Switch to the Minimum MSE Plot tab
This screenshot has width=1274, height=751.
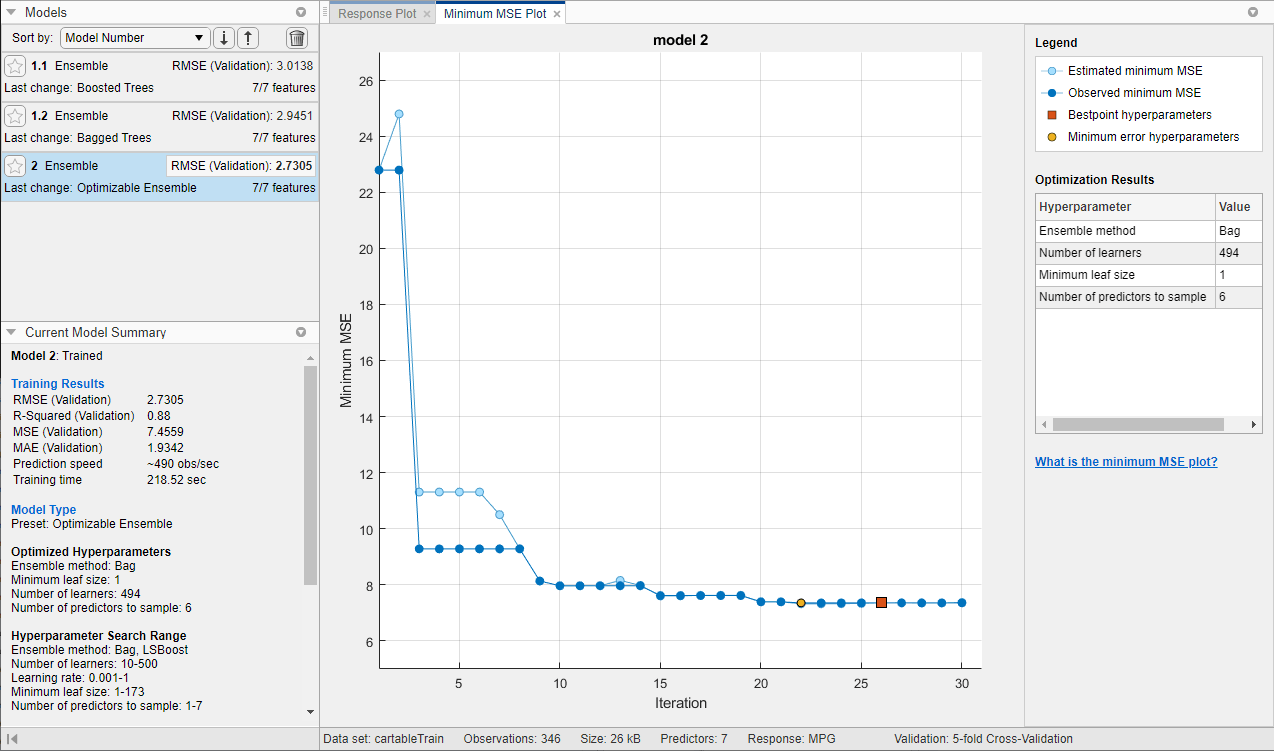pos(495,15)
